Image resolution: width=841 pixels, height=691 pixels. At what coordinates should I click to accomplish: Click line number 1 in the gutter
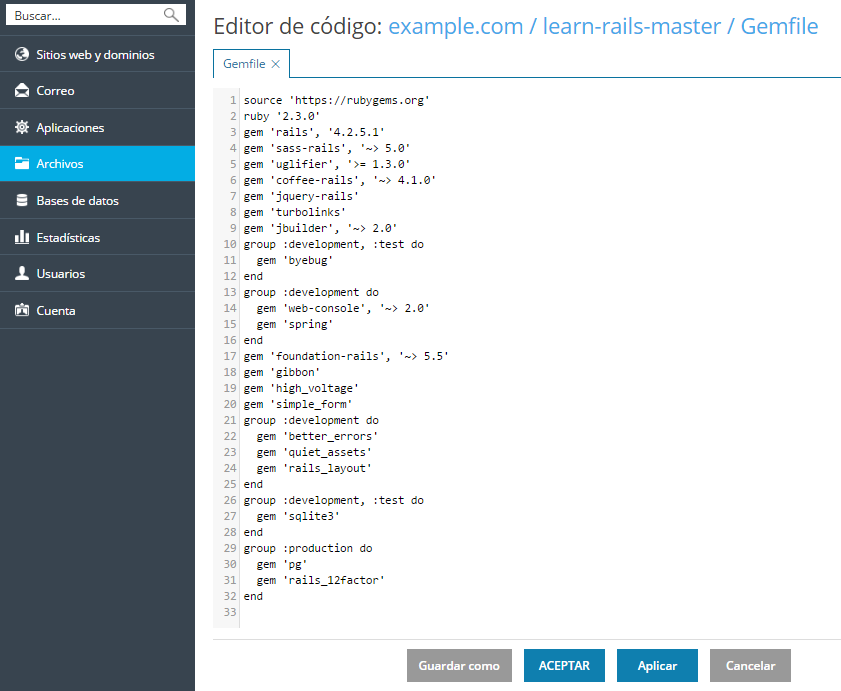tap(233, 100)
